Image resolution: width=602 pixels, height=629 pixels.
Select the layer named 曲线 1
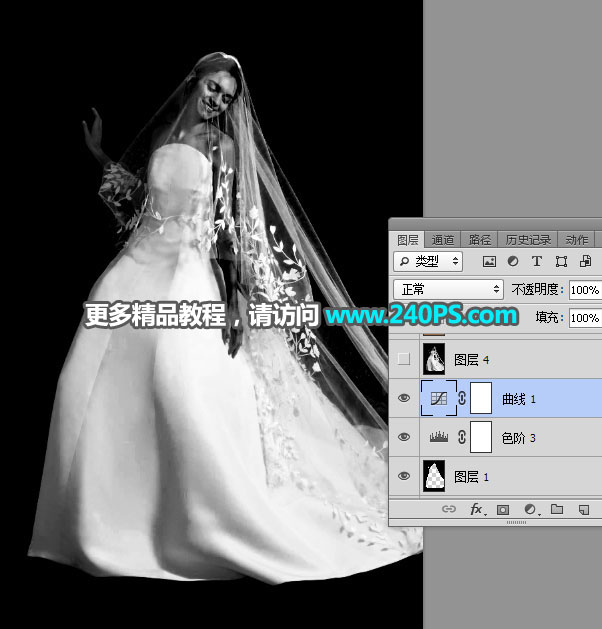point(519,399)
